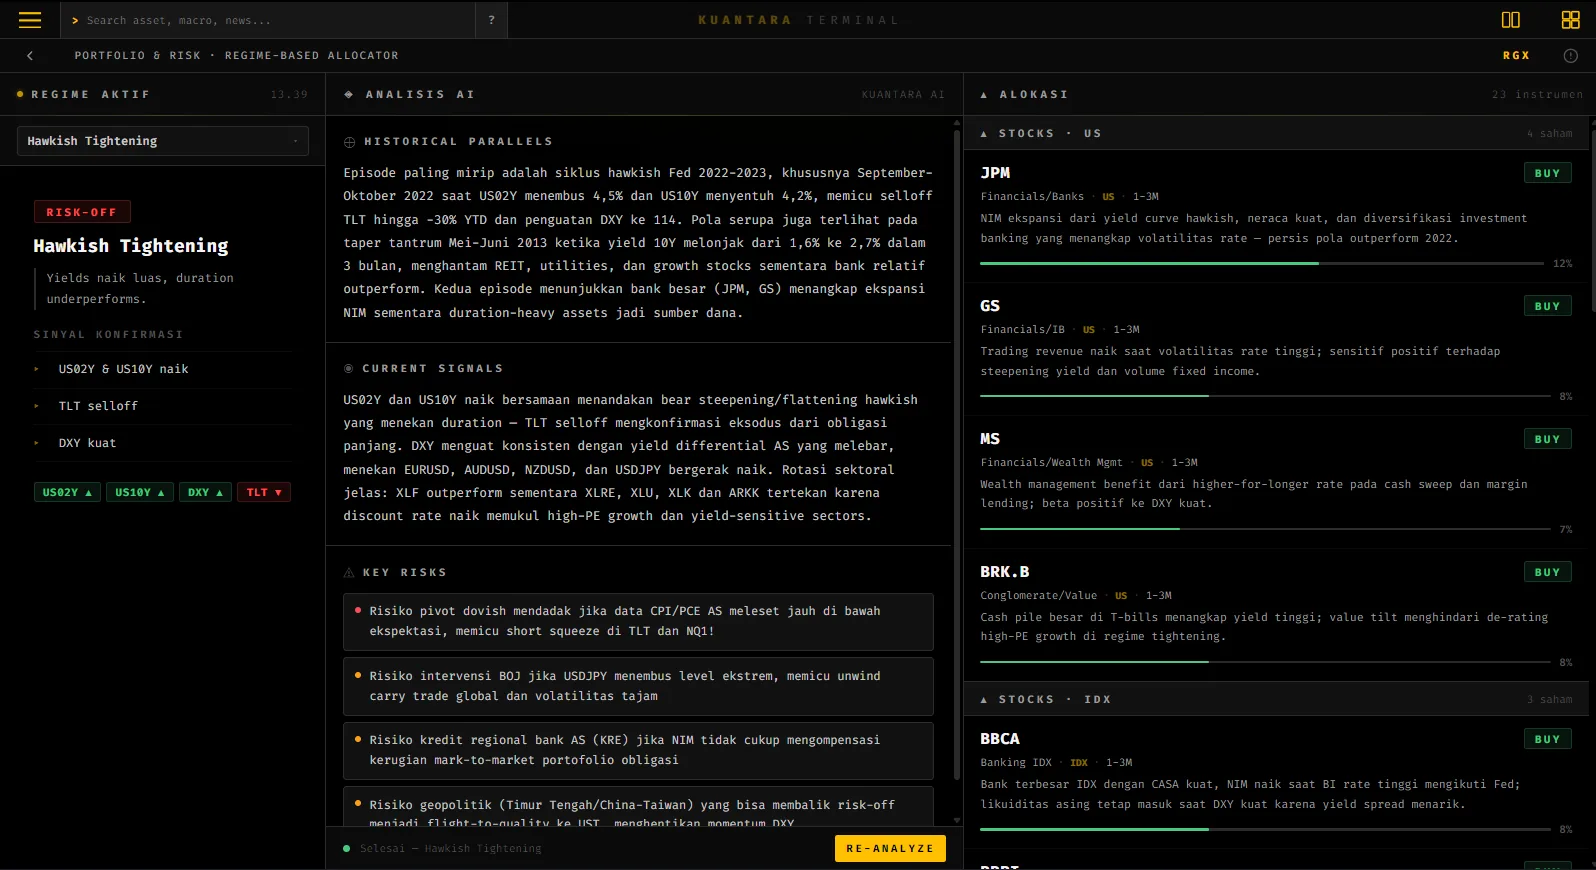Viewport: 1596px width, 870px height.
Task: Open the geopolitical risk card
Action: tap(638, 807)
